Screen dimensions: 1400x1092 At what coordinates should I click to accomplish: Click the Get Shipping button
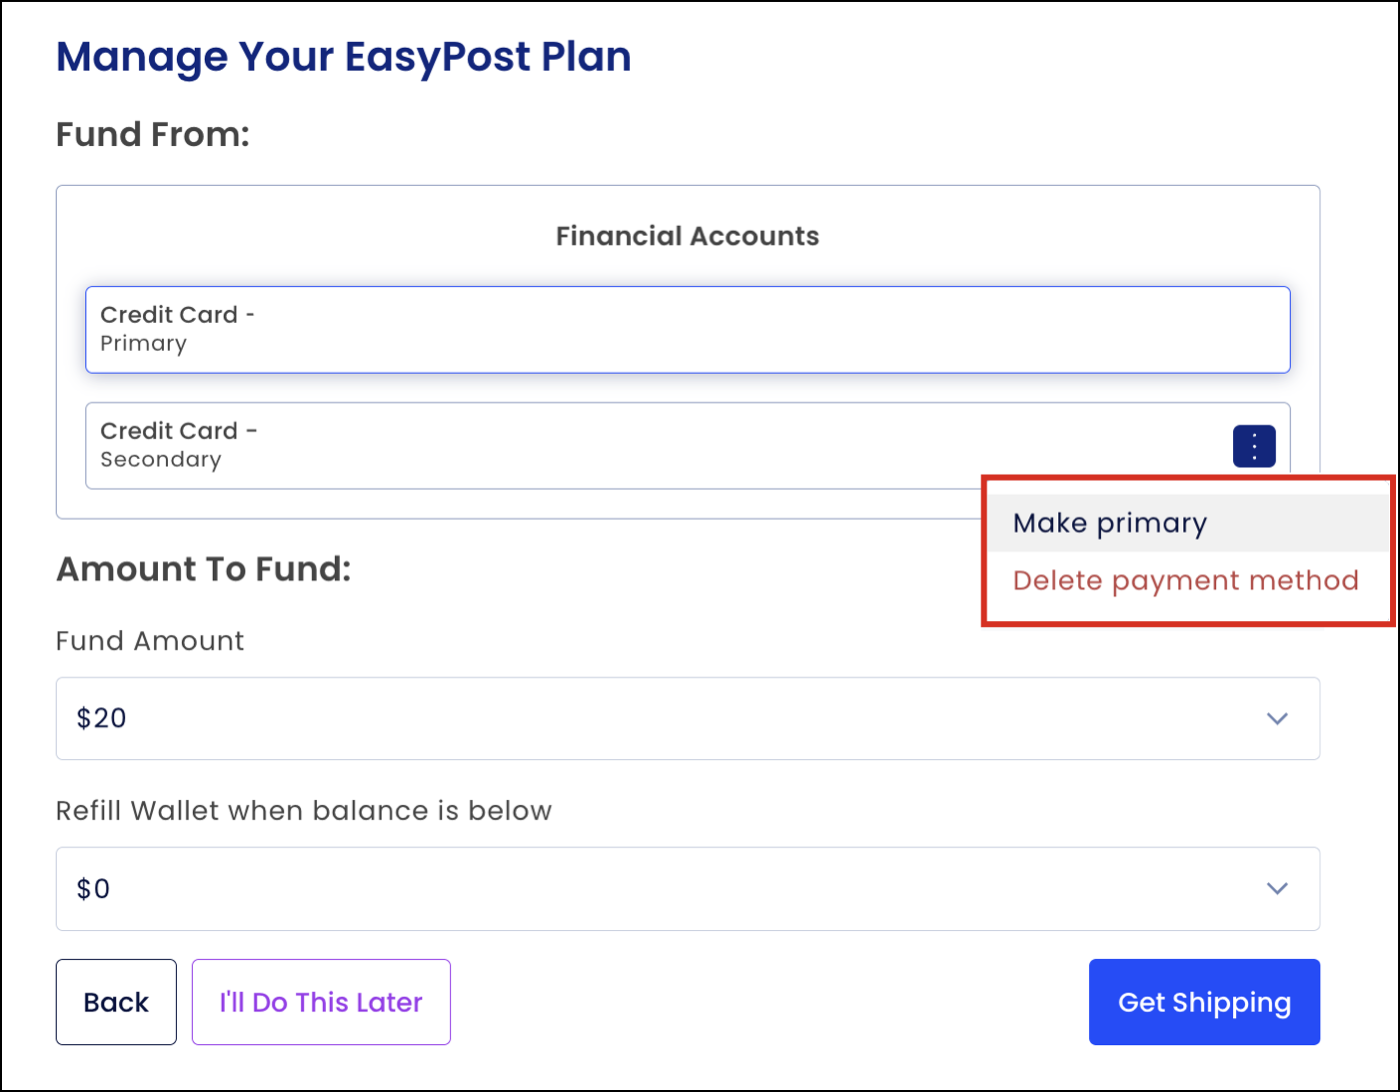point(1204,1001)
